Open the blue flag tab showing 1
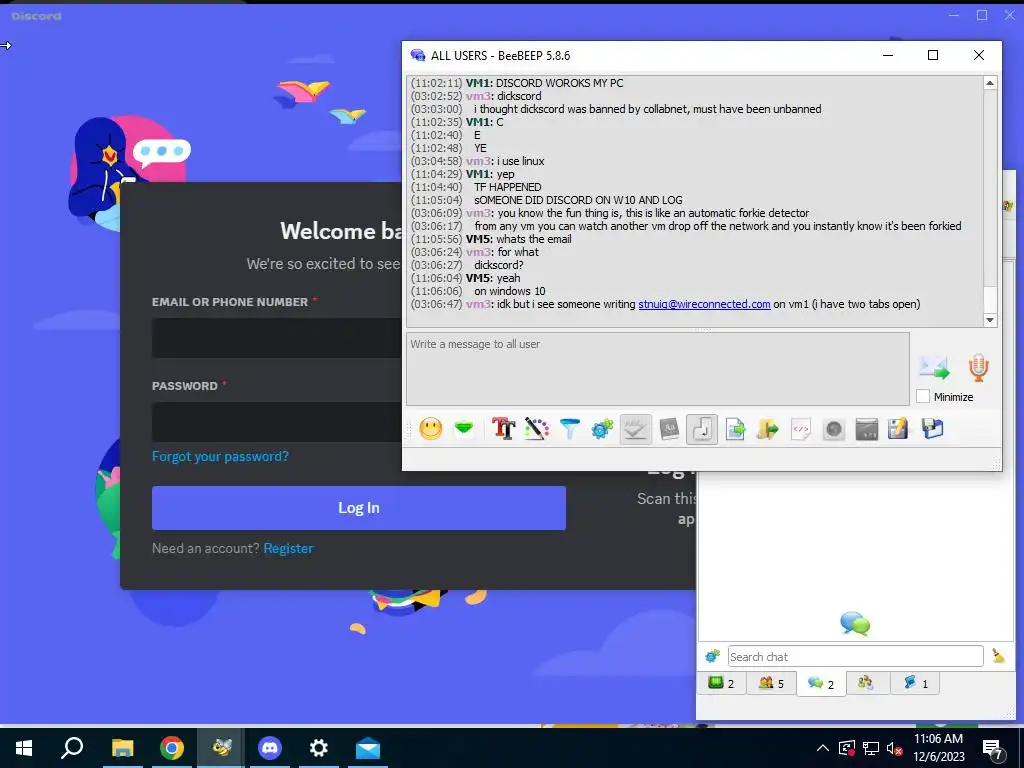 pos(916,683)
